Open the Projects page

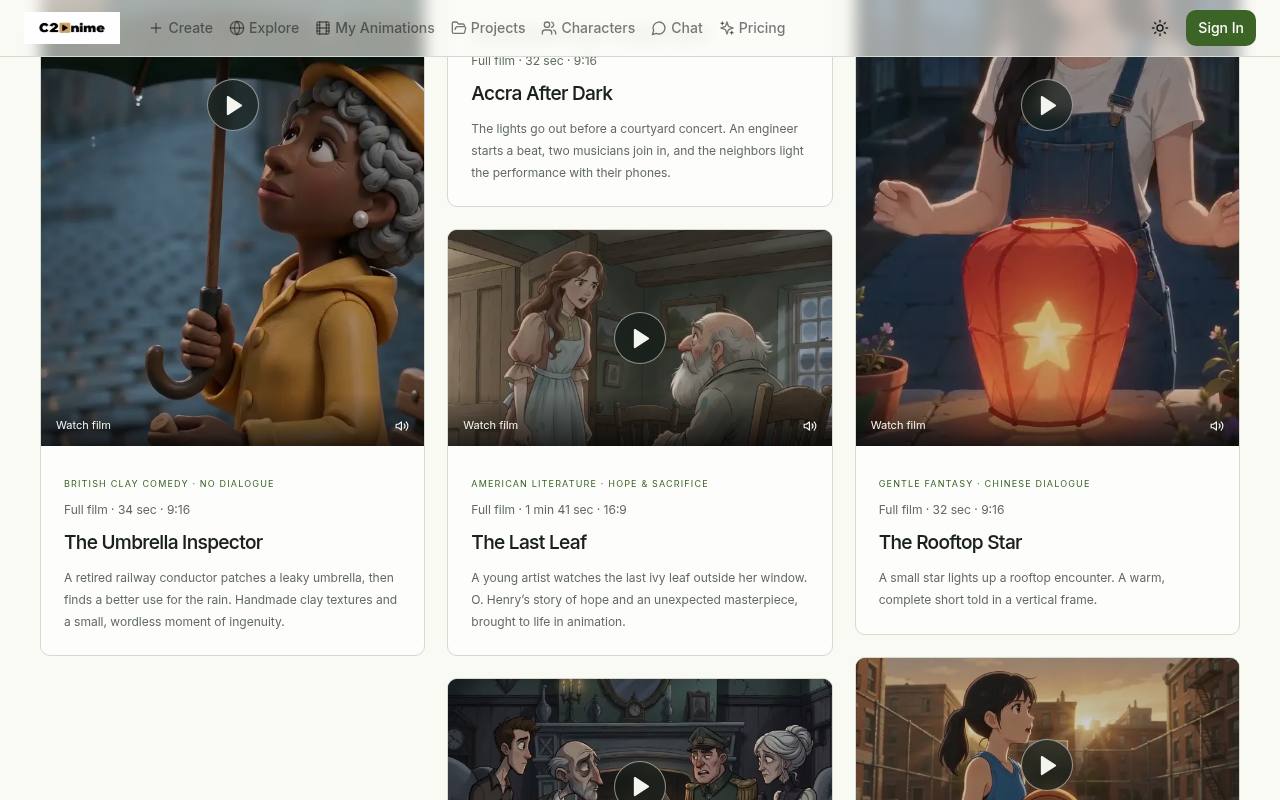coord(488,28)
